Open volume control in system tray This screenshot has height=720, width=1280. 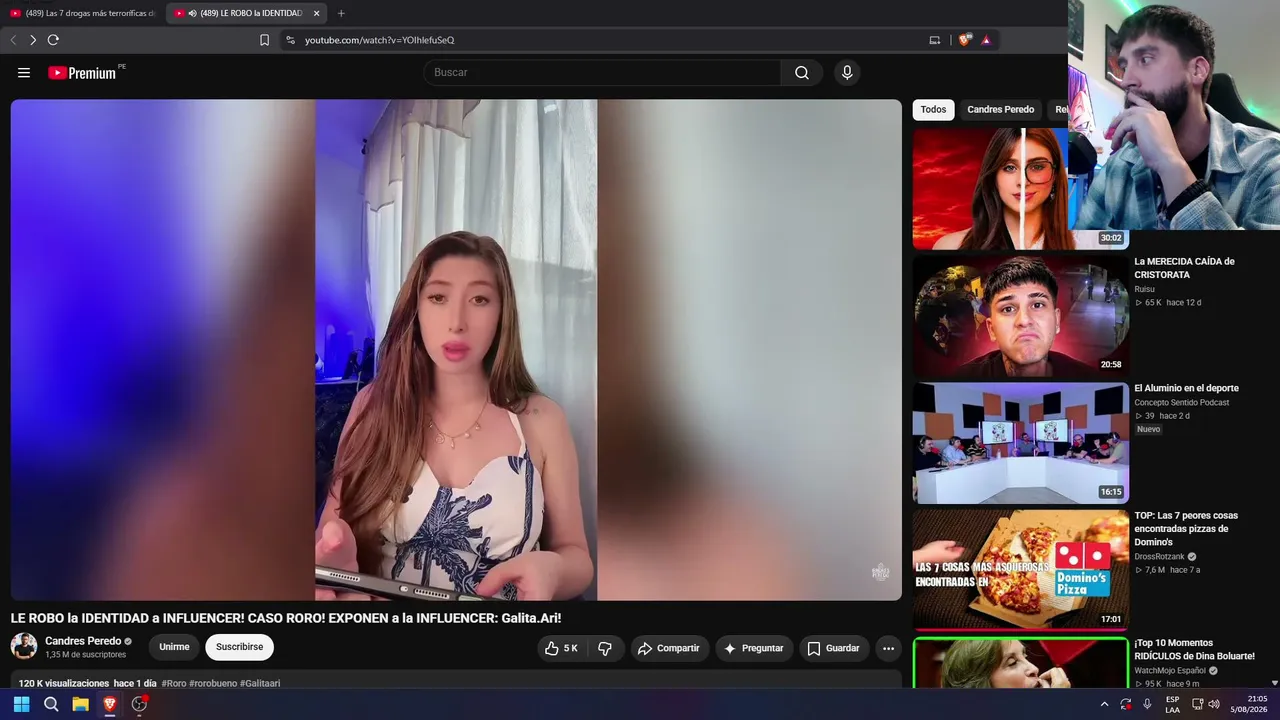coord(1214,704)
